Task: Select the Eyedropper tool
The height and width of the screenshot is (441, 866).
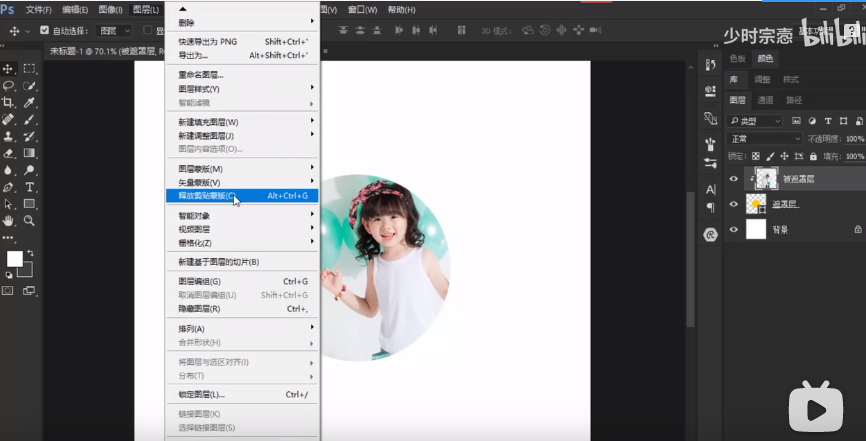Action: pos(30,103)
